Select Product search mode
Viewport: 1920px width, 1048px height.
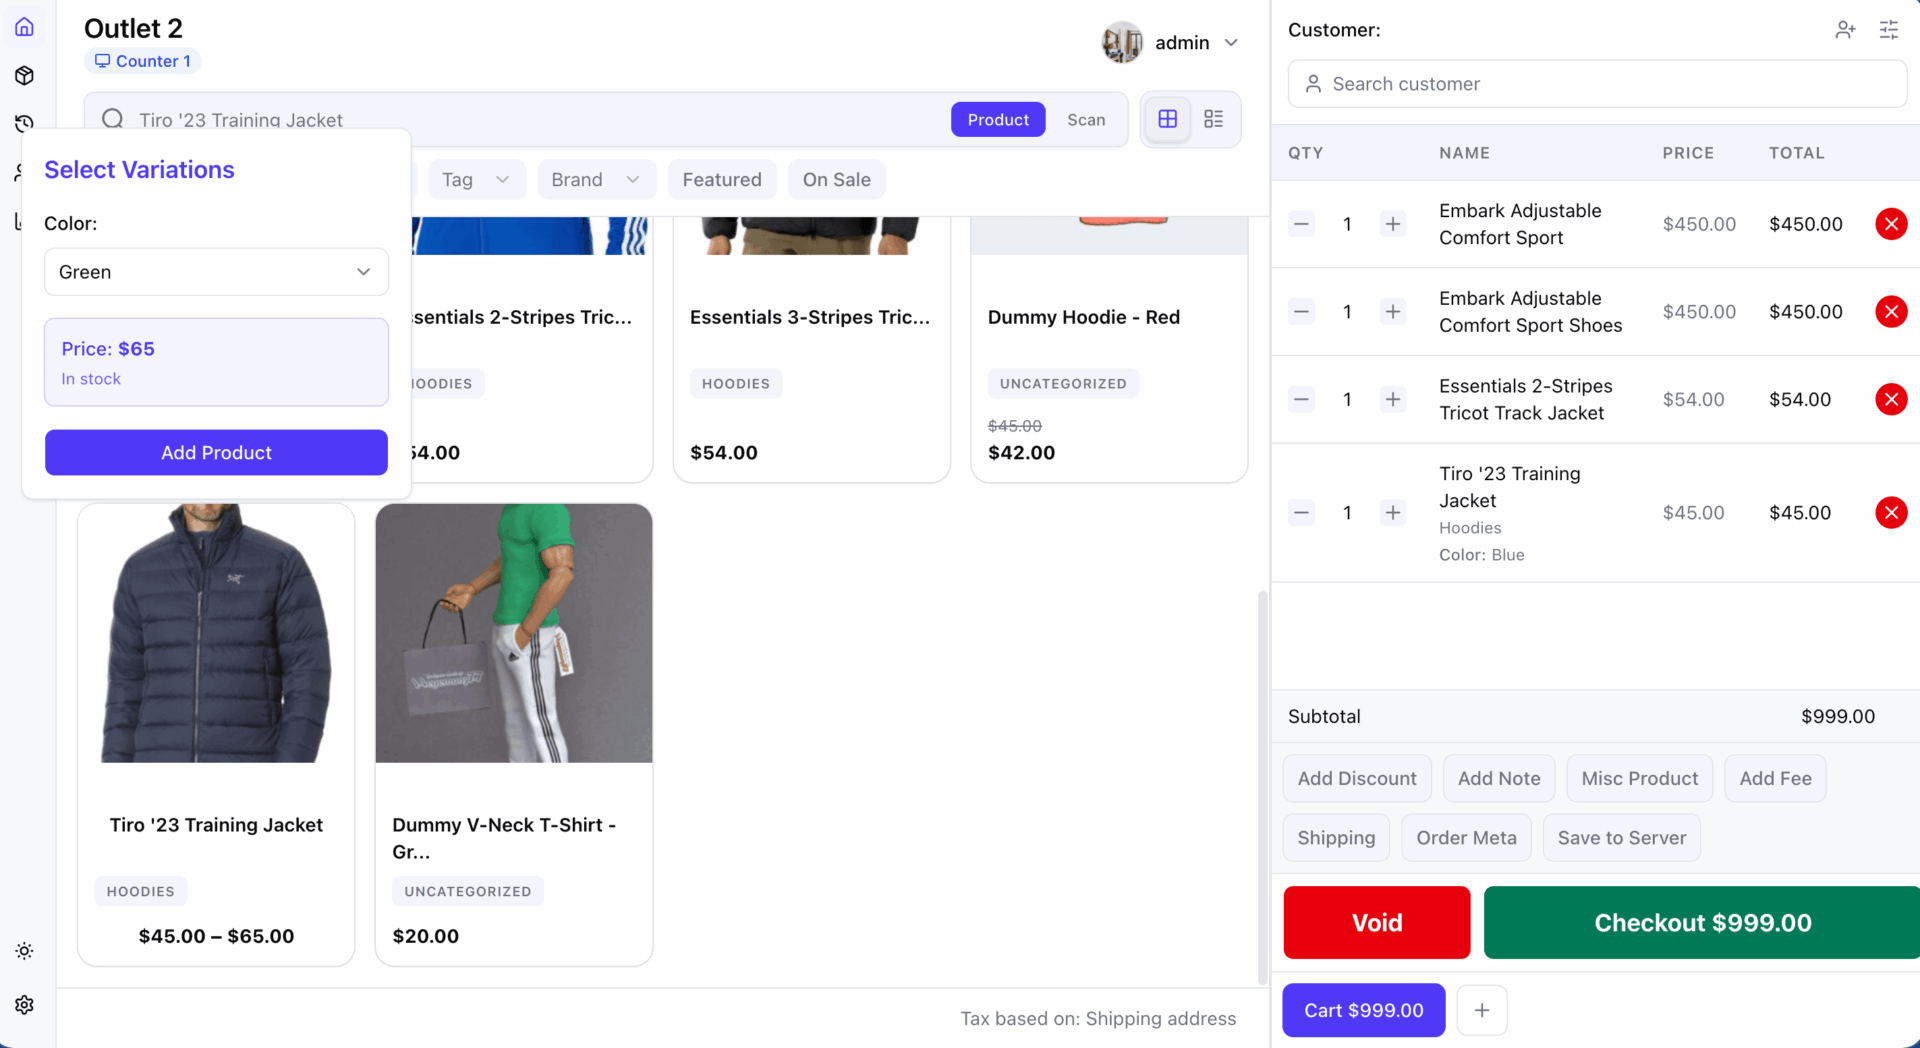(x=998, y=120)
